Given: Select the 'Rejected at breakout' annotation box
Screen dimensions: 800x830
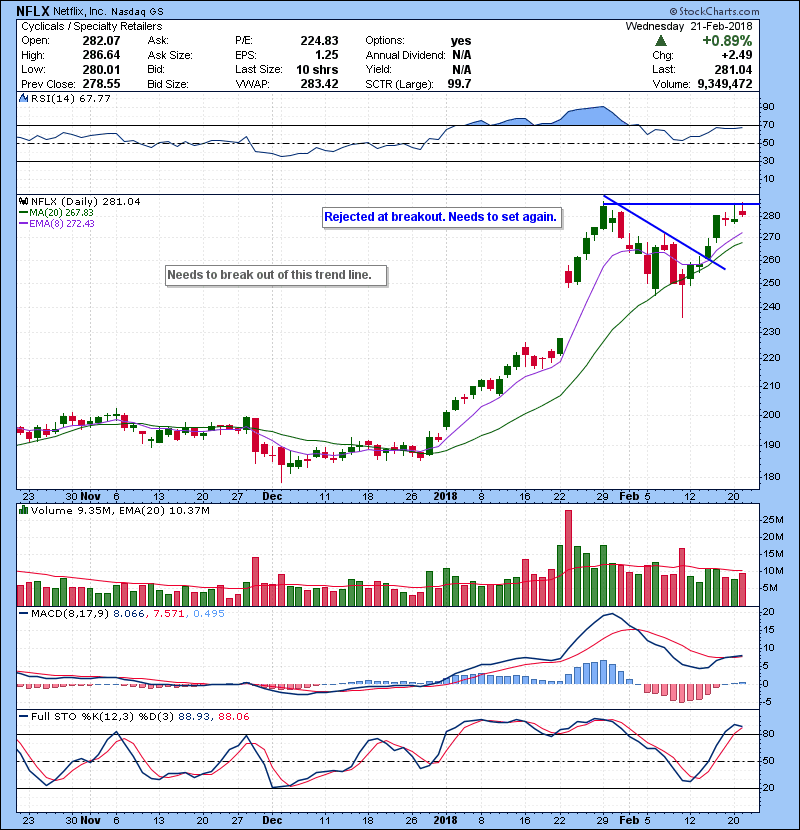Looking at the screenshot, I should tap(442, 217).
